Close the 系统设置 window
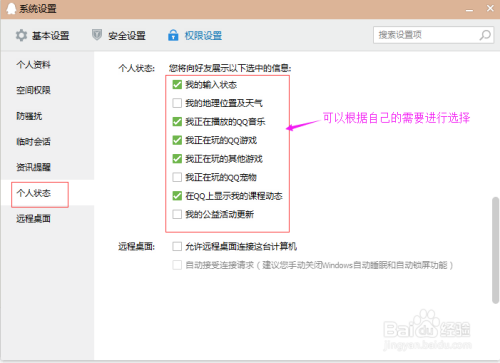 pyautogui.click(x=490, y=8)
